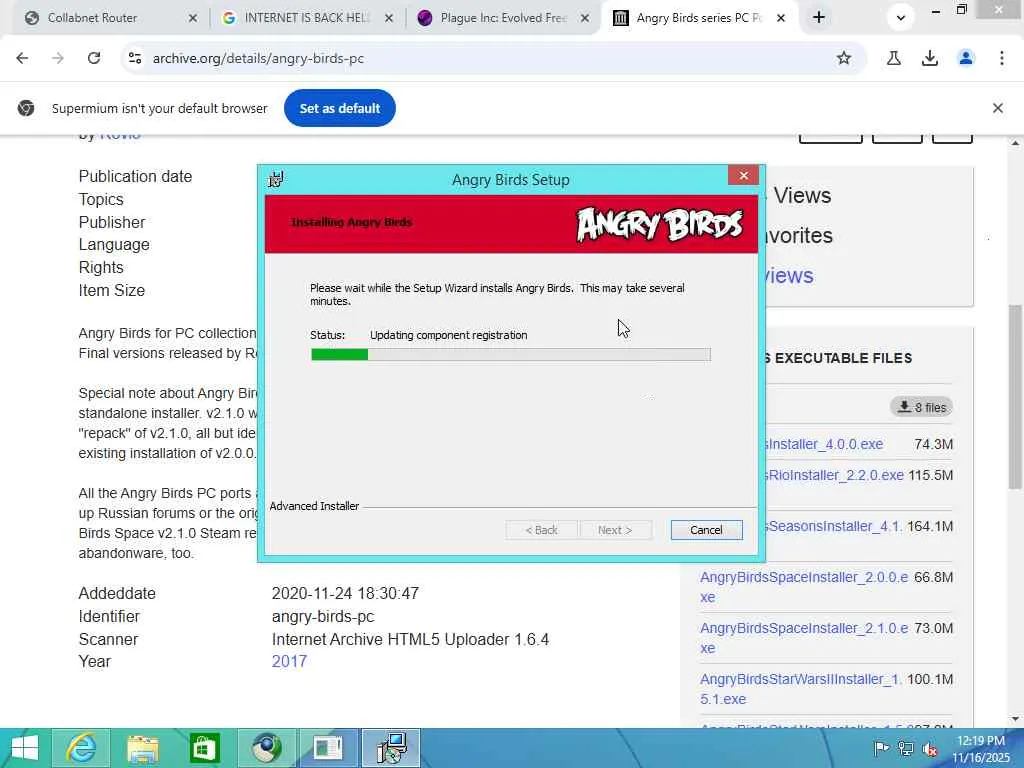
Task: Open File Explorer from the taskbar
Action: (143, 748)
